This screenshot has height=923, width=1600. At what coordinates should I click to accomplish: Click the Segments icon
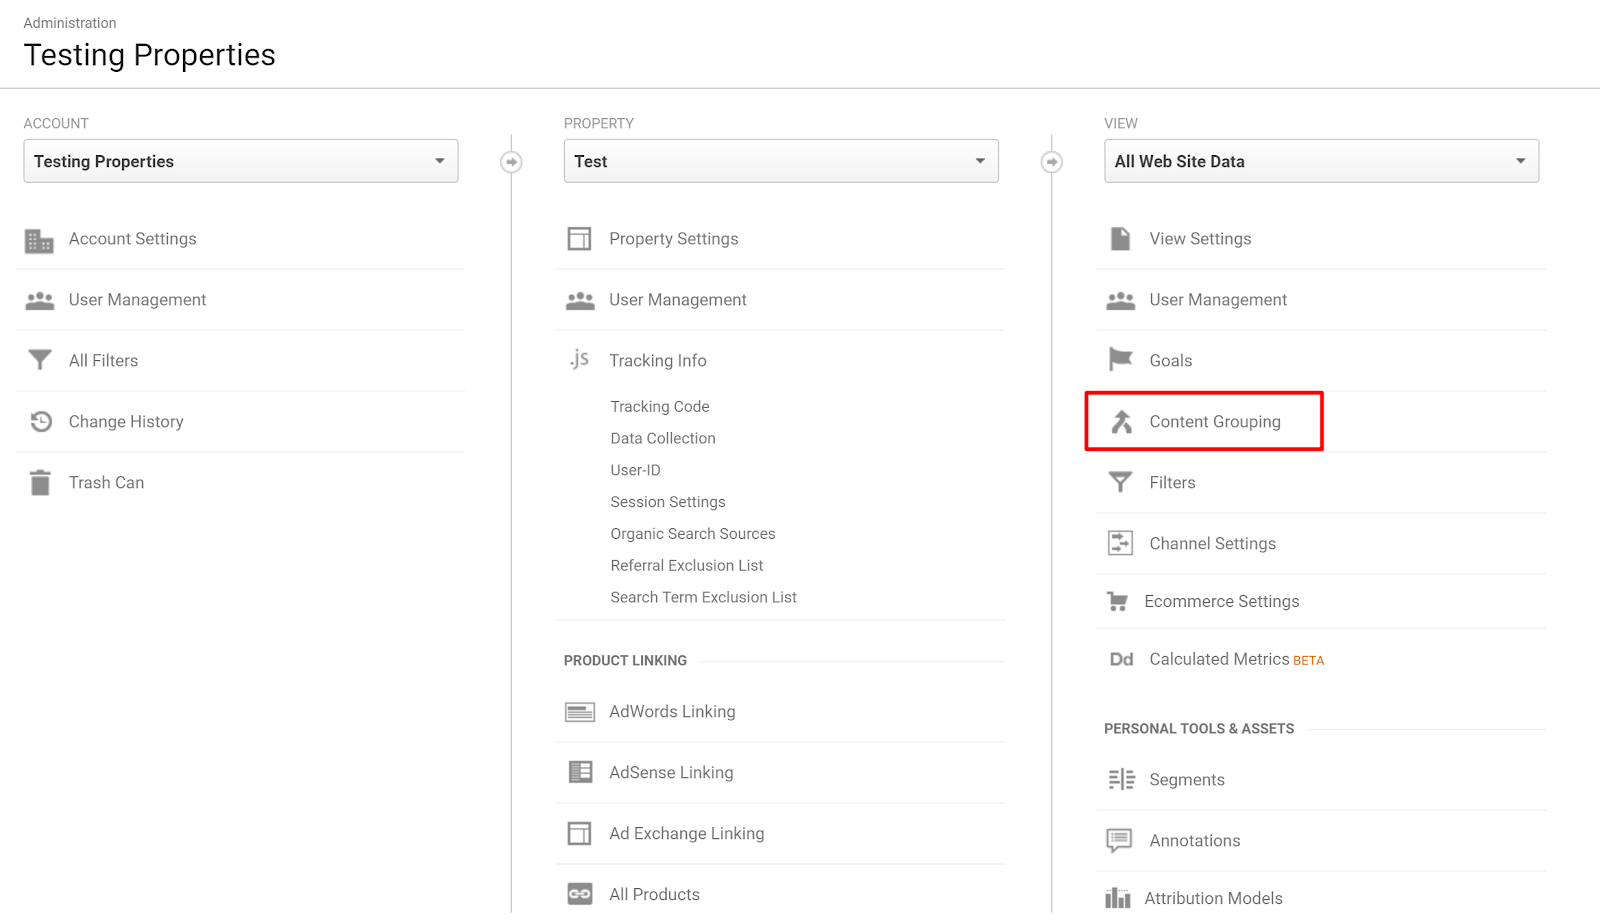coord(1121,780)
